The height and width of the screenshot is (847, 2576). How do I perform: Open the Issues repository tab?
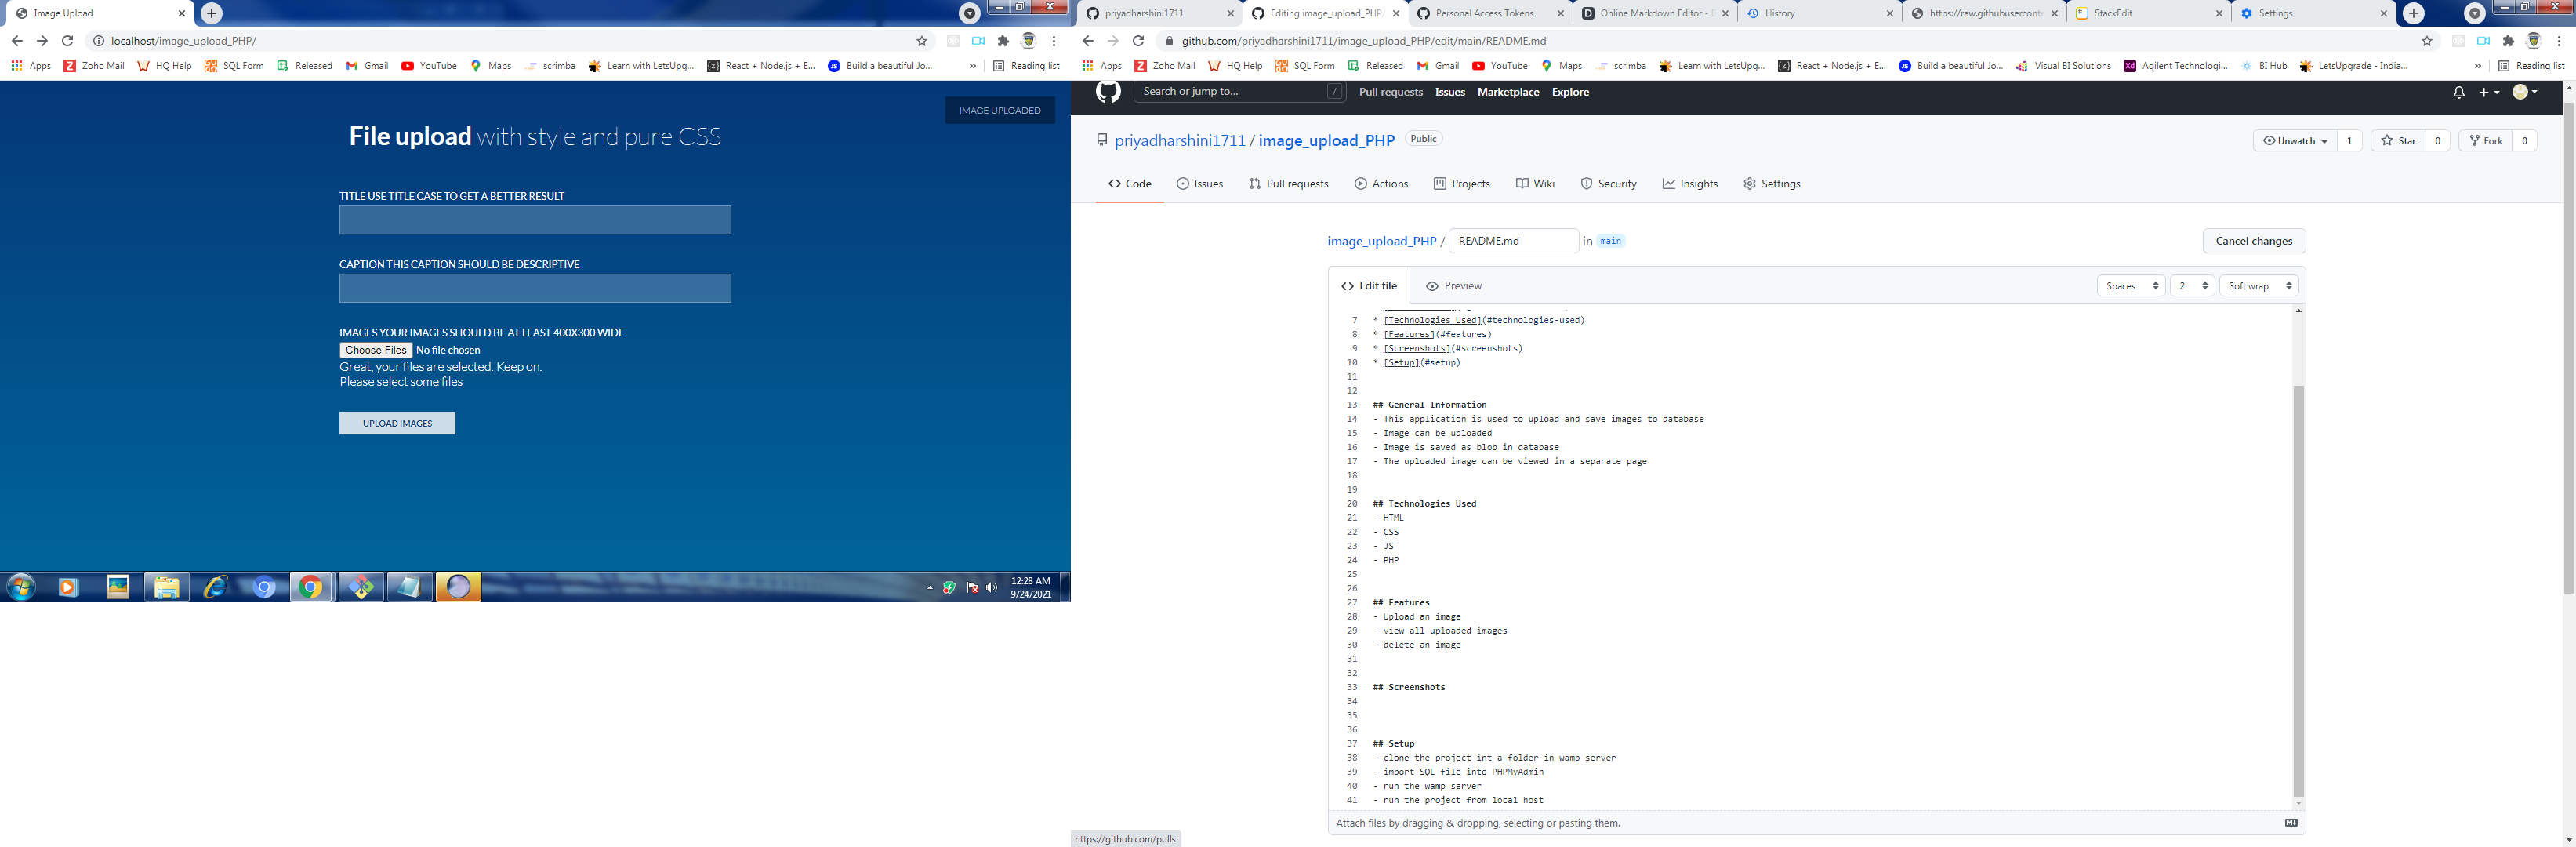click(1199, 184)
